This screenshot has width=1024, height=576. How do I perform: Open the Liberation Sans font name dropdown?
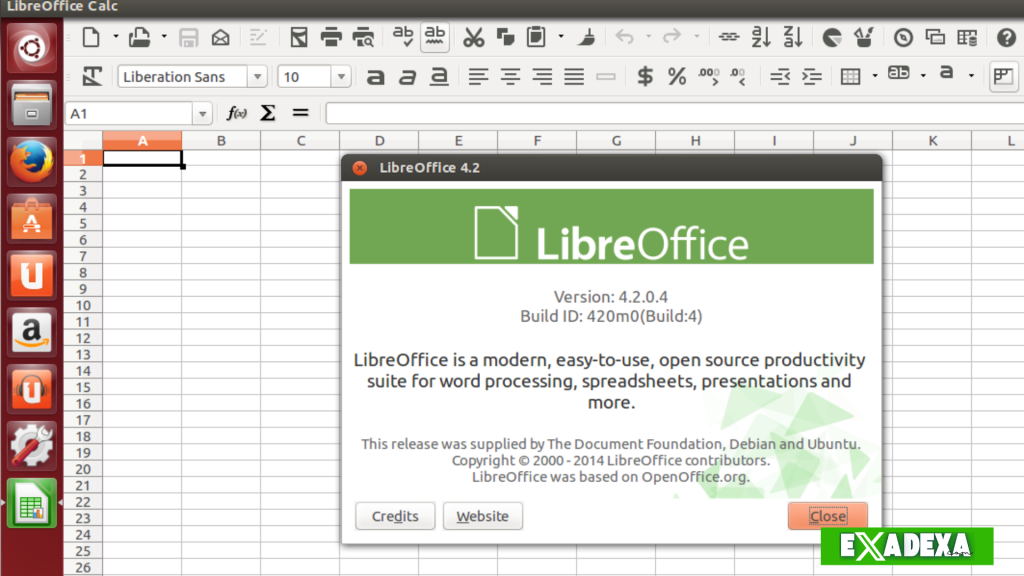(256, 76)
